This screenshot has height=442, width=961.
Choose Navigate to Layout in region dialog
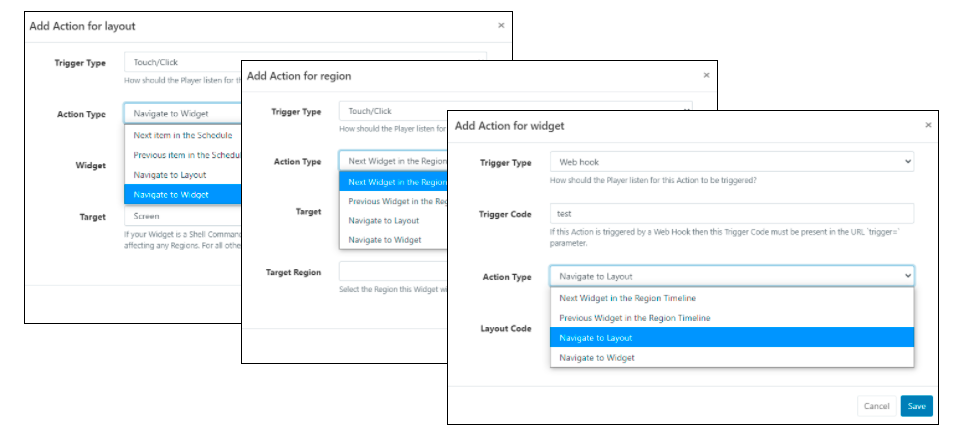393,220
